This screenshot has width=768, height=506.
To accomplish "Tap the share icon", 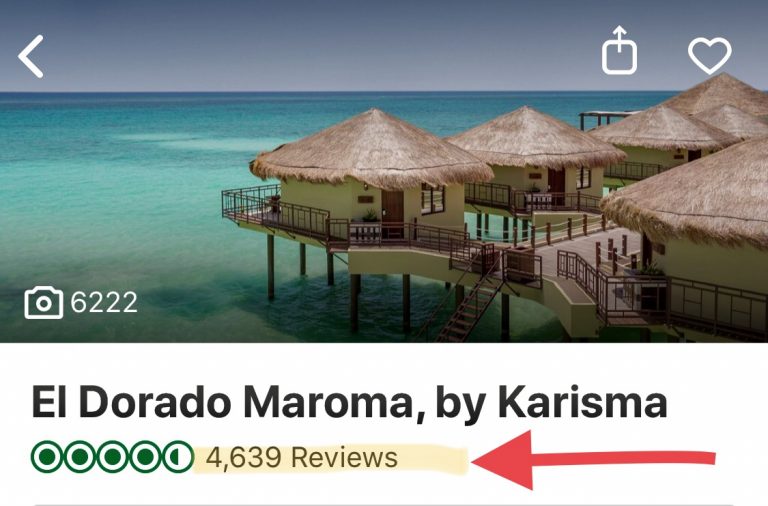I will 620,50.
